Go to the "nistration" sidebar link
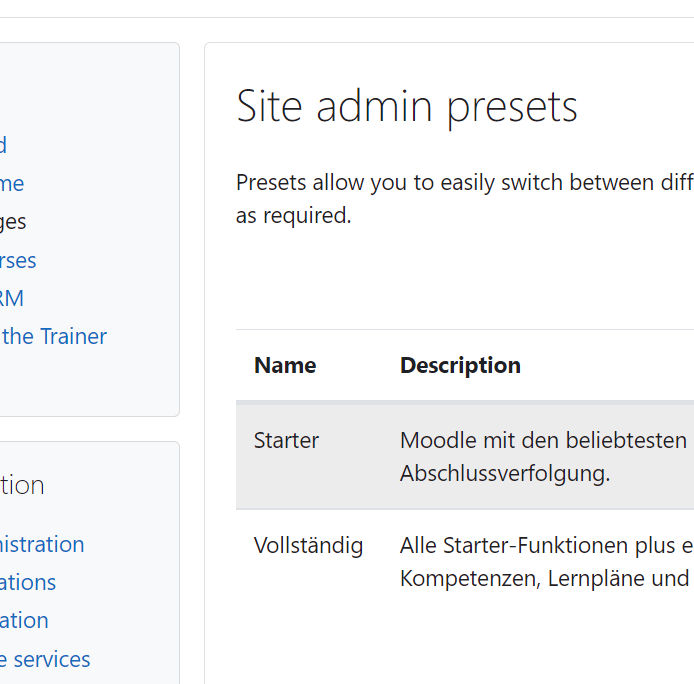The height and width of the screenshot is (684, 694). [x=42, y=545]
